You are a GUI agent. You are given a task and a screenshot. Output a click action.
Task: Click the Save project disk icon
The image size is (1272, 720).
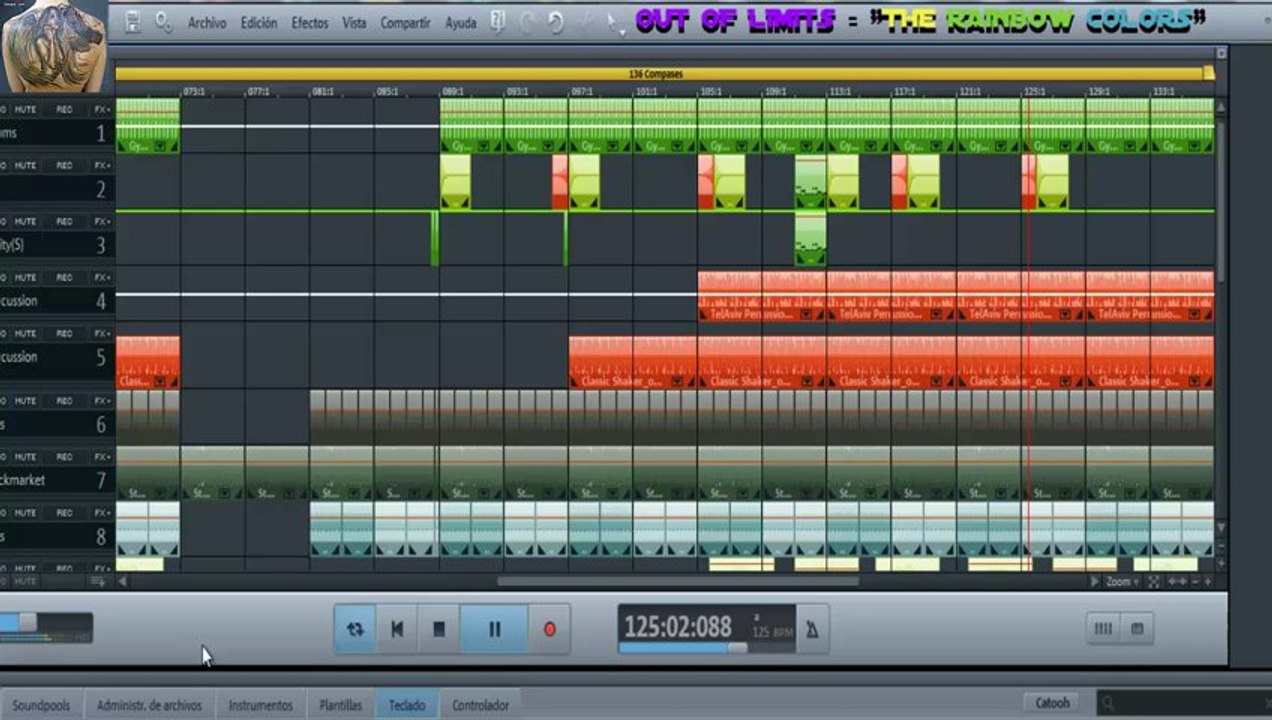tap(132, 21)
